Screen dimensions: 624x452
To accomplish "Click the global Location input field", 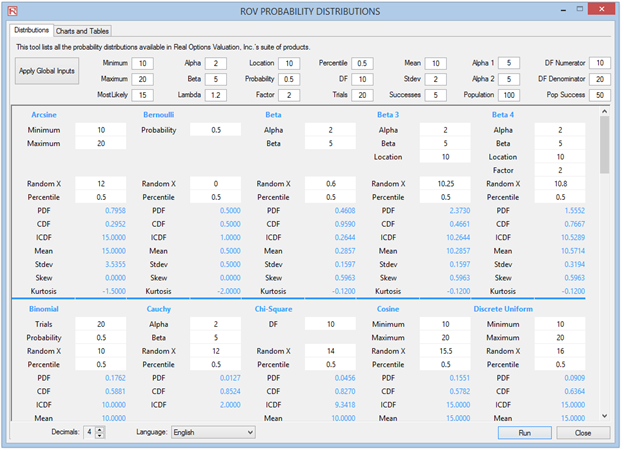I will tap(289, 63).
